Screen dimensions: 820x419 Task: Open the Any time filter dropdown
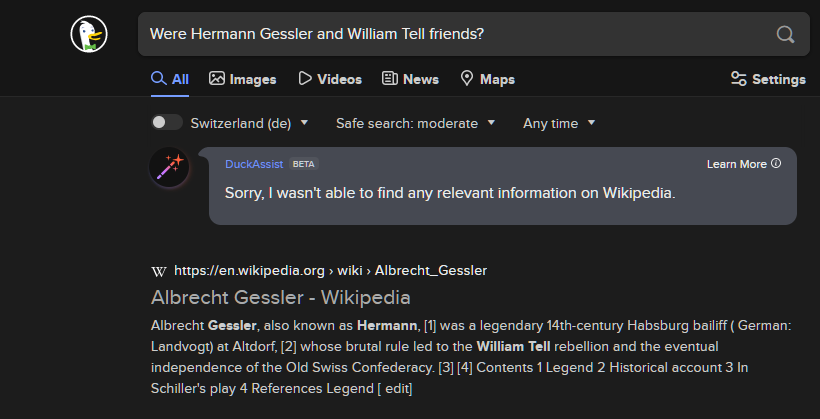click(x=559, y=123)
